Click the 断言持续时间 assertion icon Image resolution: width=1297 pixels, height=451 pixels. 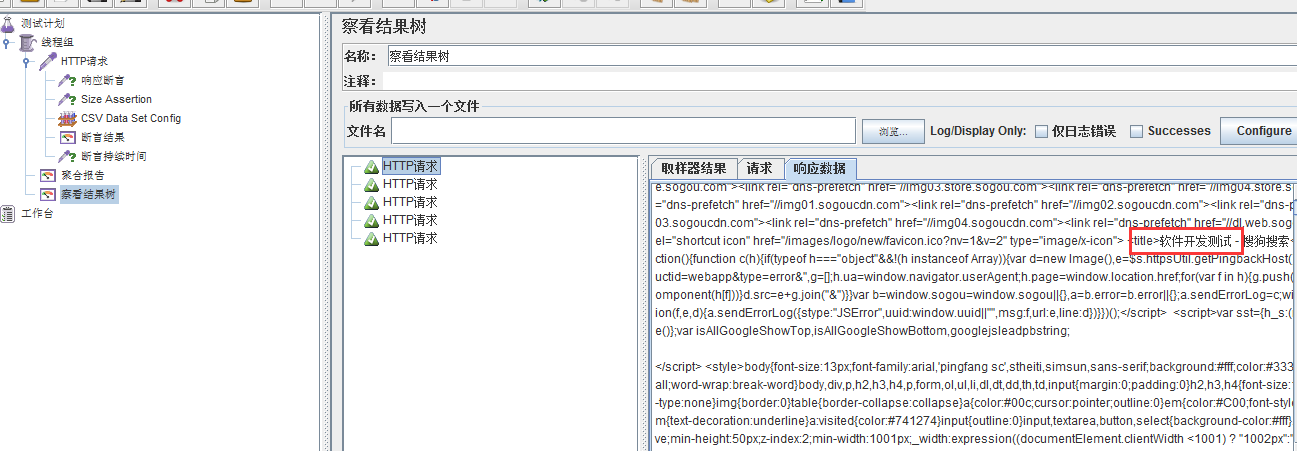coord(67,156)
